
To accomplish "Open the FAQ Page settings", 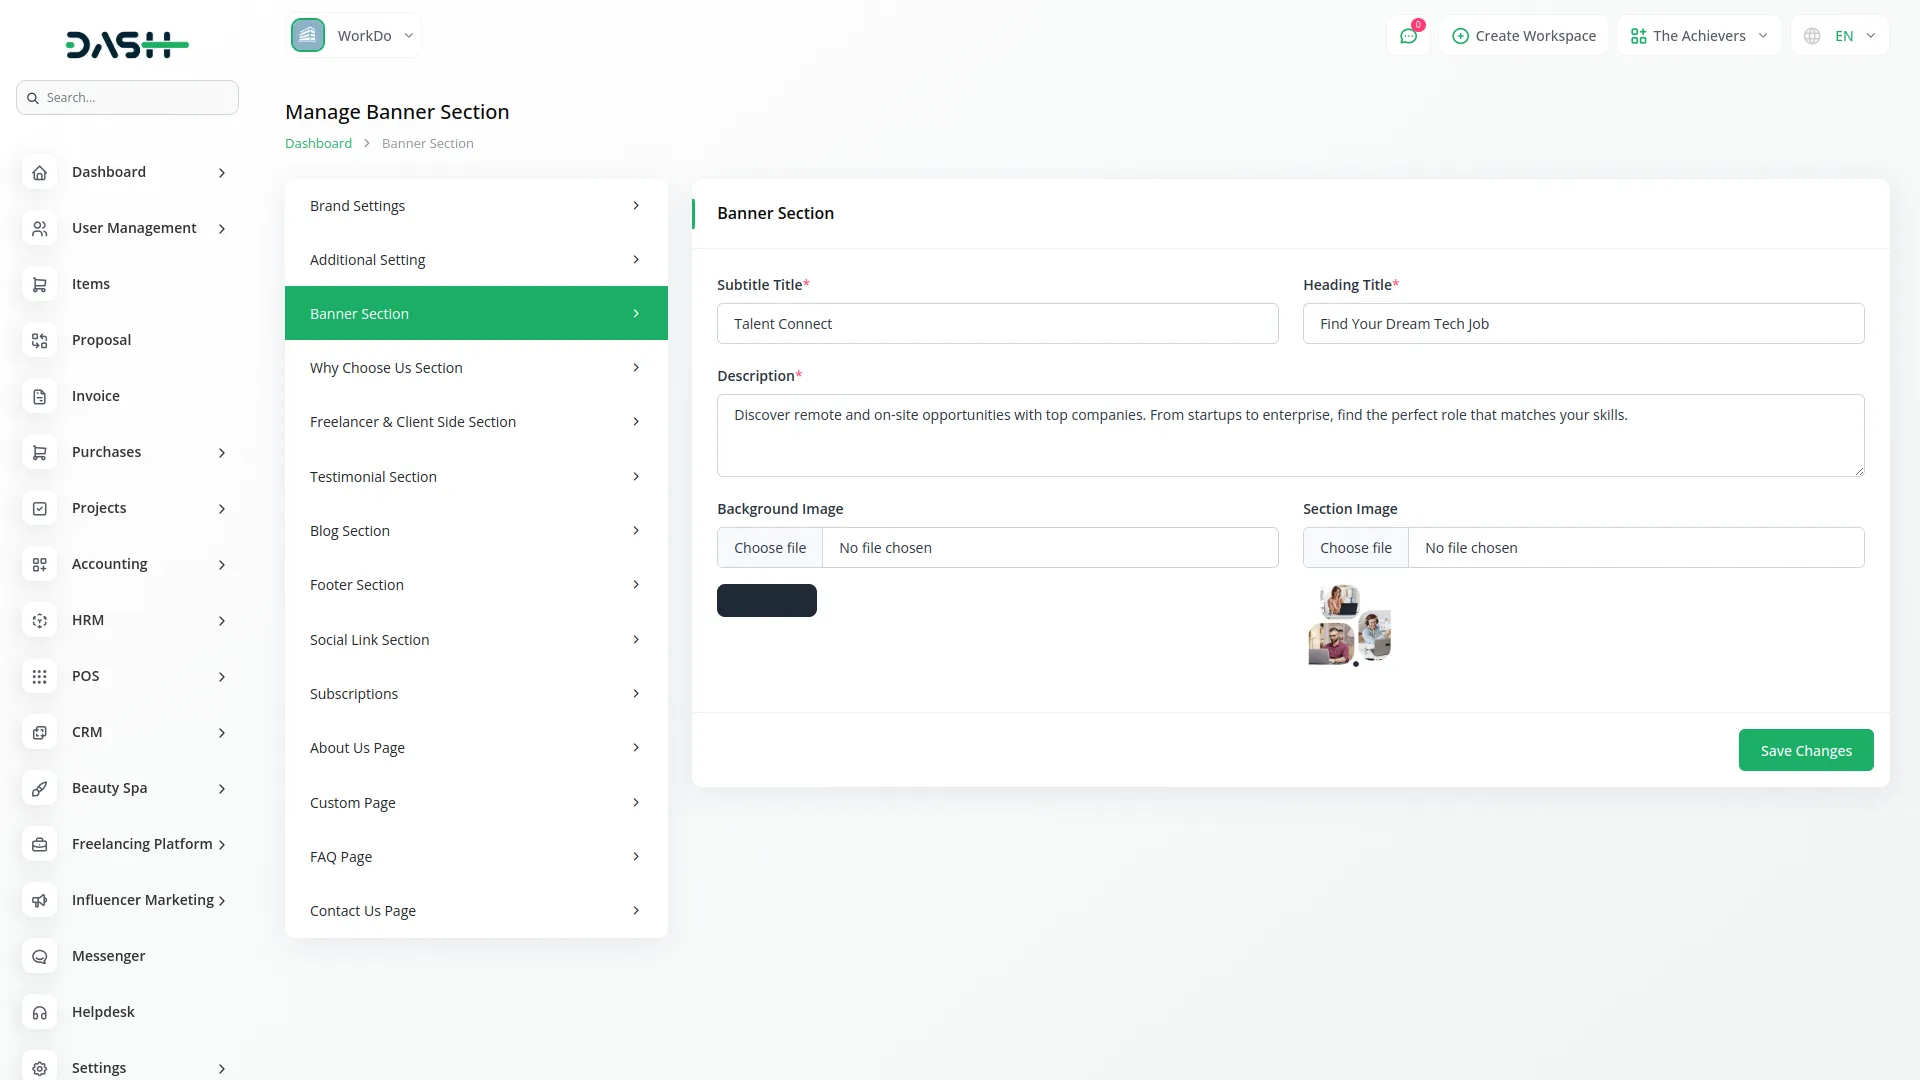I will (475, 856).
